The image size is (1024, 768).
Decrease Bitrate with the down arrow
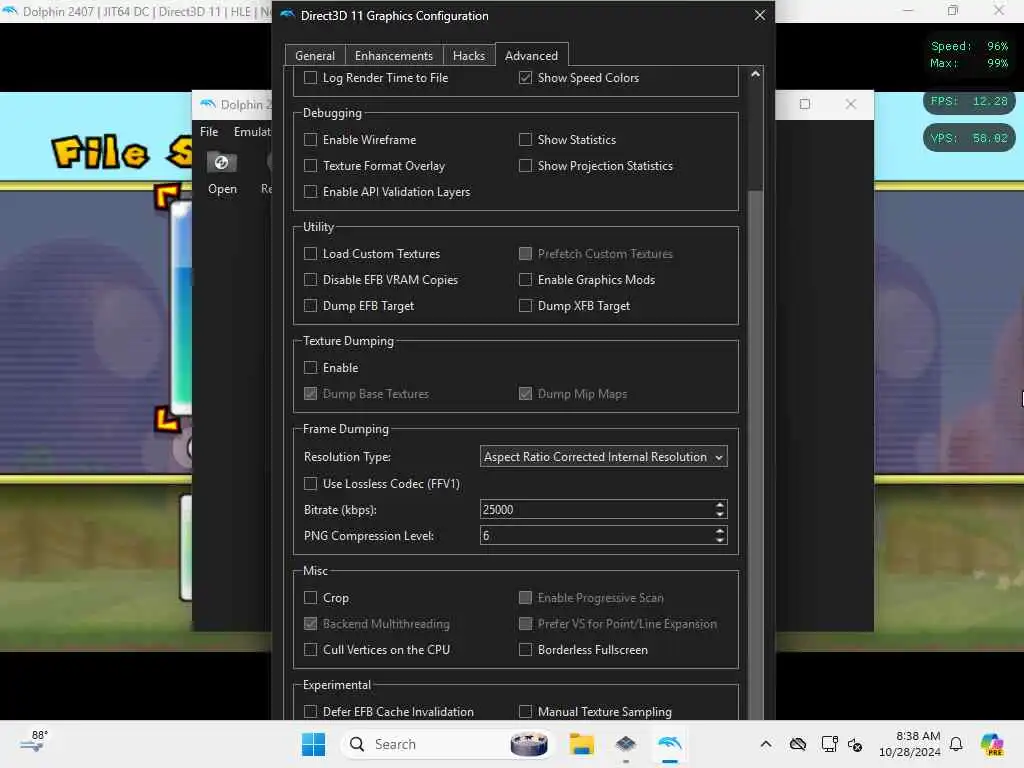point(720,515)
